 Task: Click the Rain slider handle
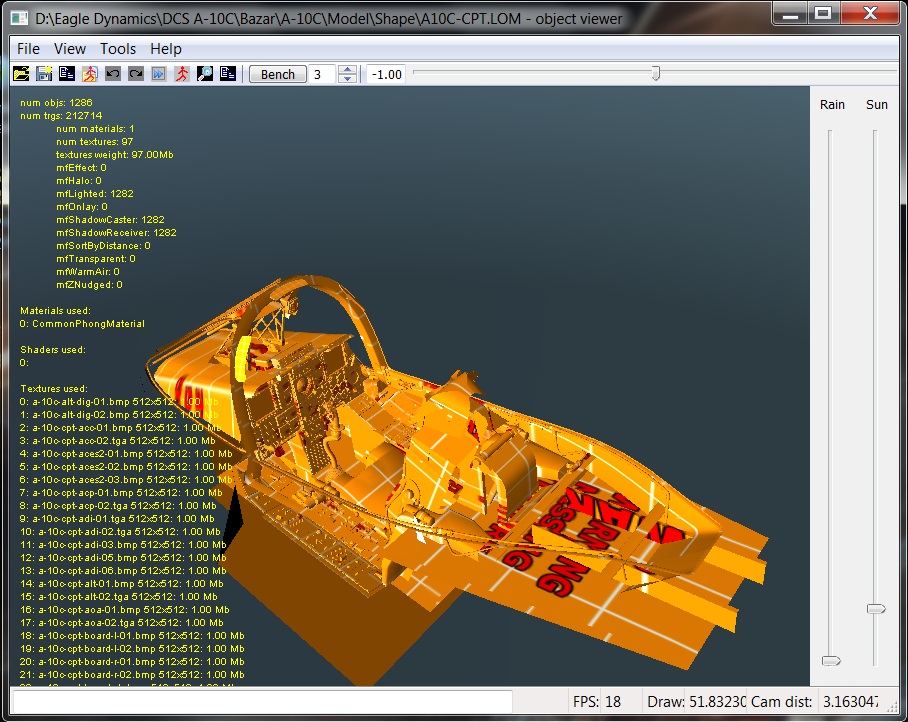point(831,661)
